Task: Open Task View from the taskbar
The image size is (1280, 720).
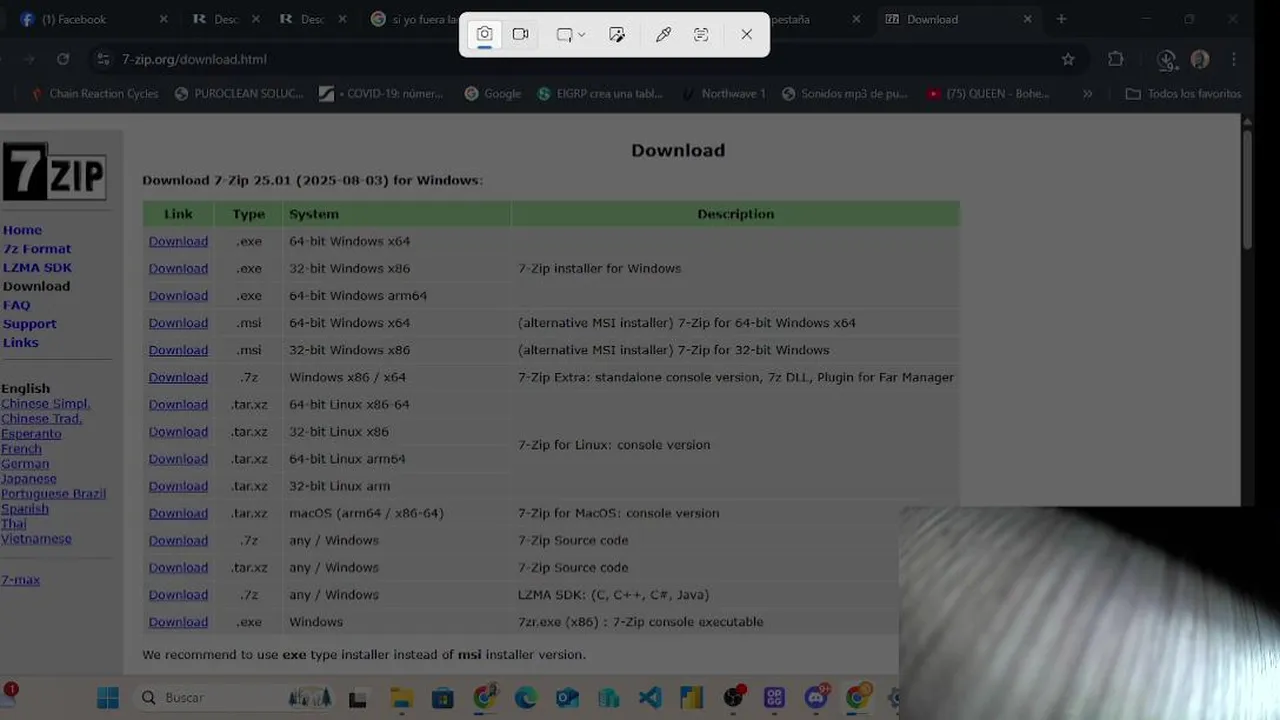Action: point(357,698)
